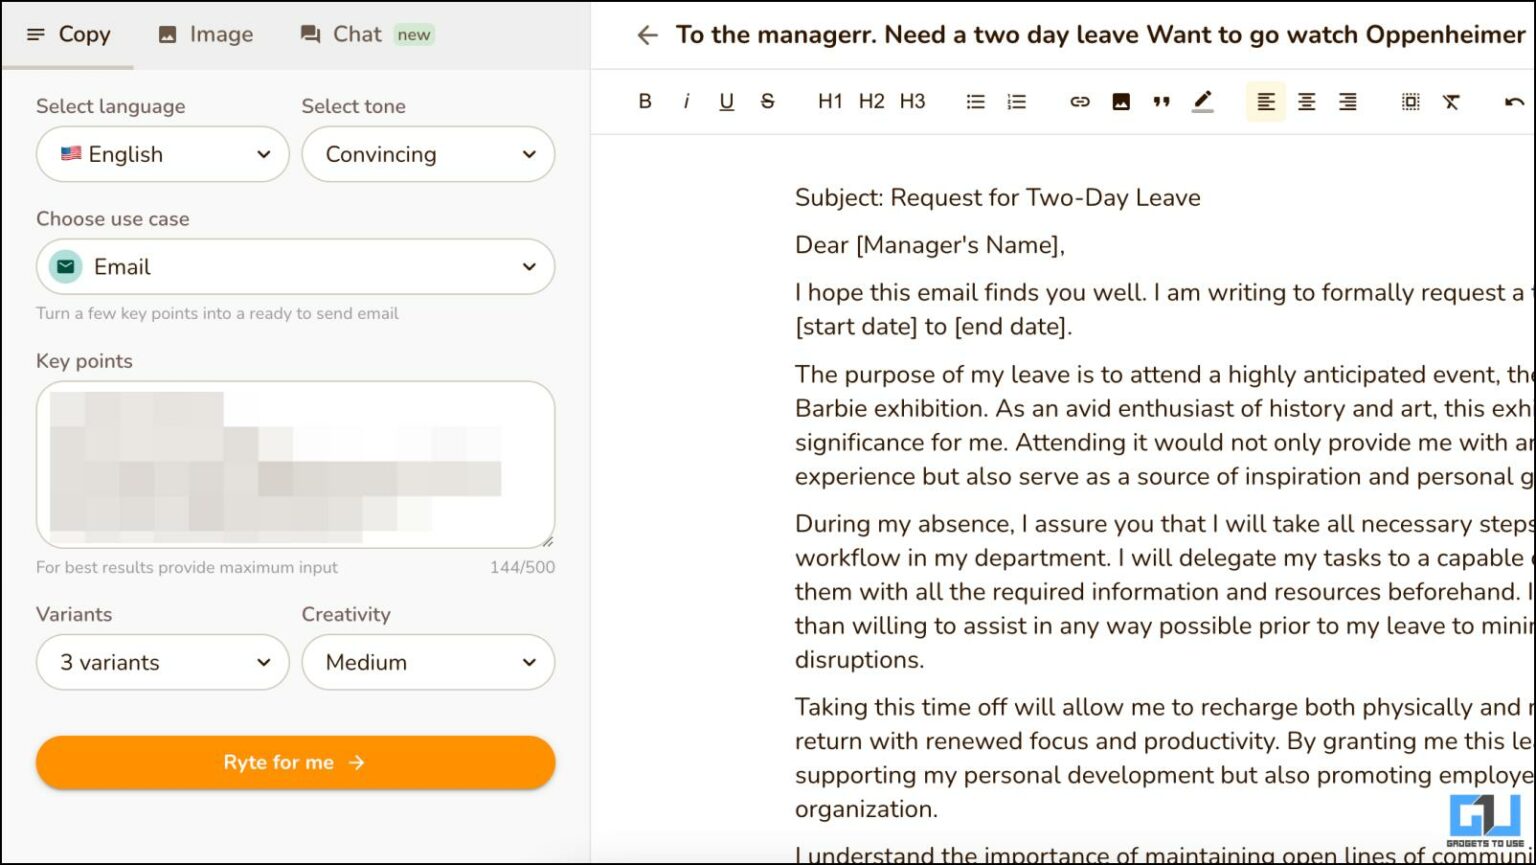Insert a hyperlink

[1079, 101]
